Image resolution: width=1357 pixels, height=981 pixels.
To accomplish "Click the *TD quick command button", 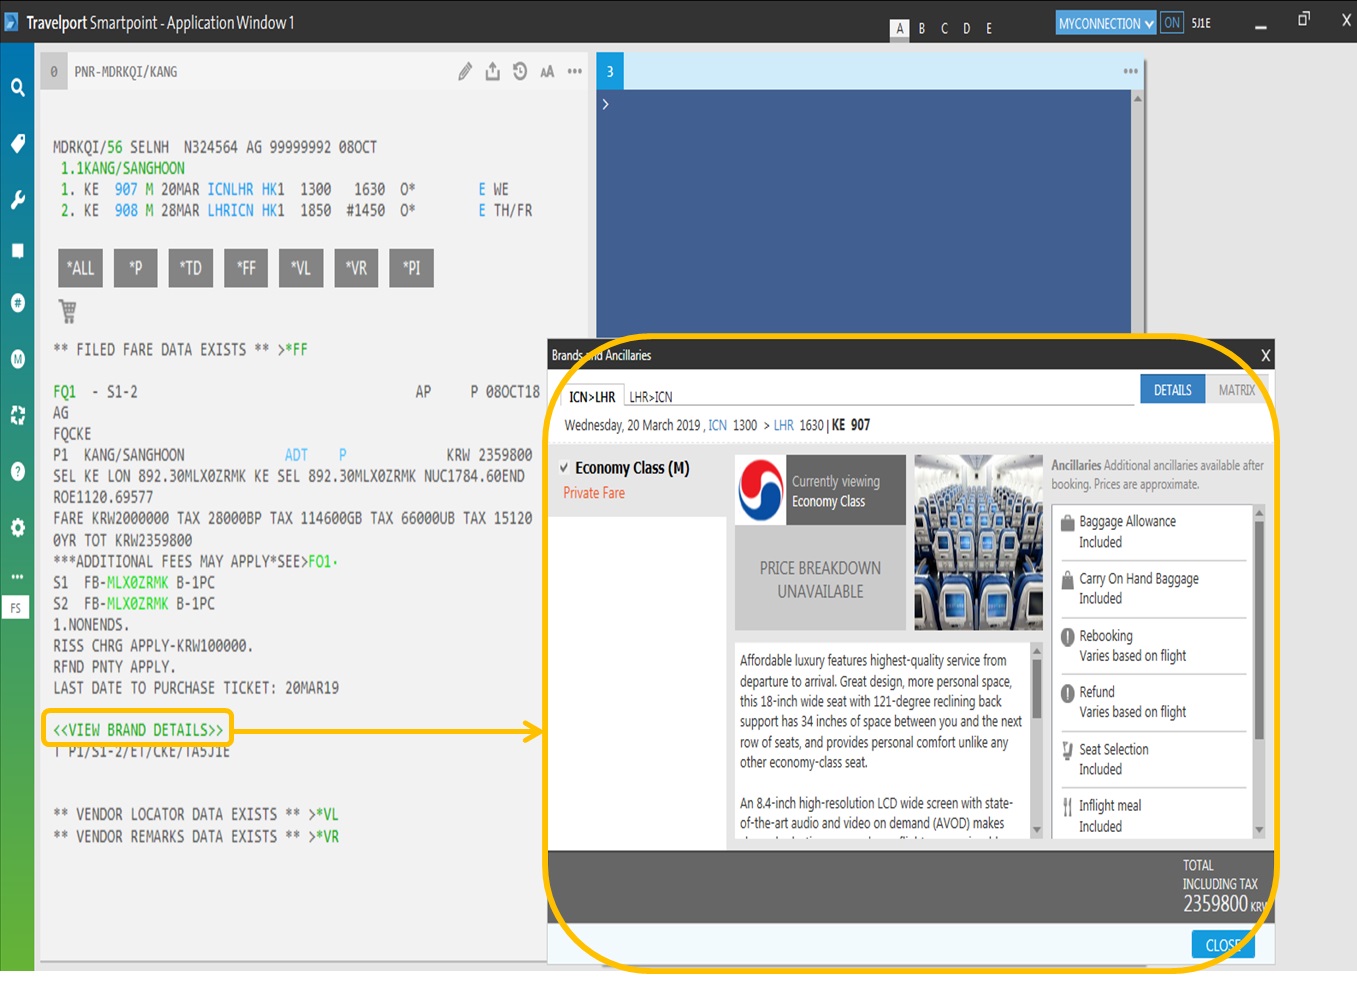I will [x=191, y=268].
